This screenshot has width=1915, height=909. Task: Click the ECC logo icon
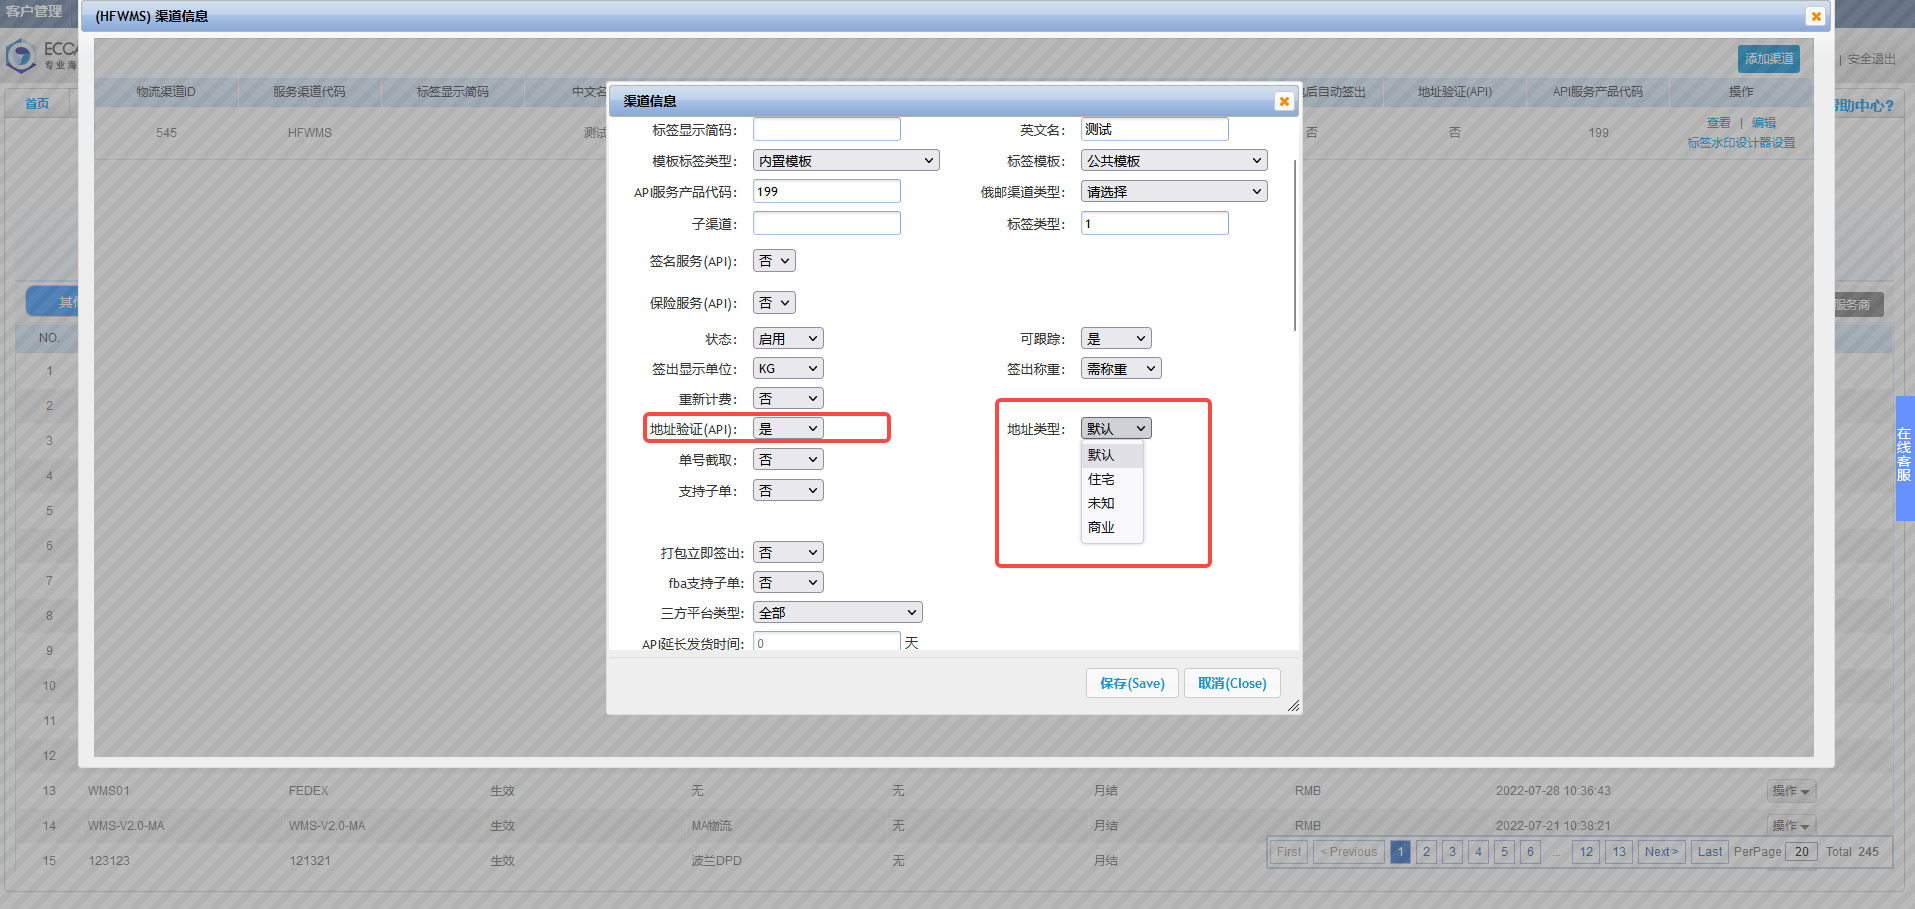tap(20, 56)
